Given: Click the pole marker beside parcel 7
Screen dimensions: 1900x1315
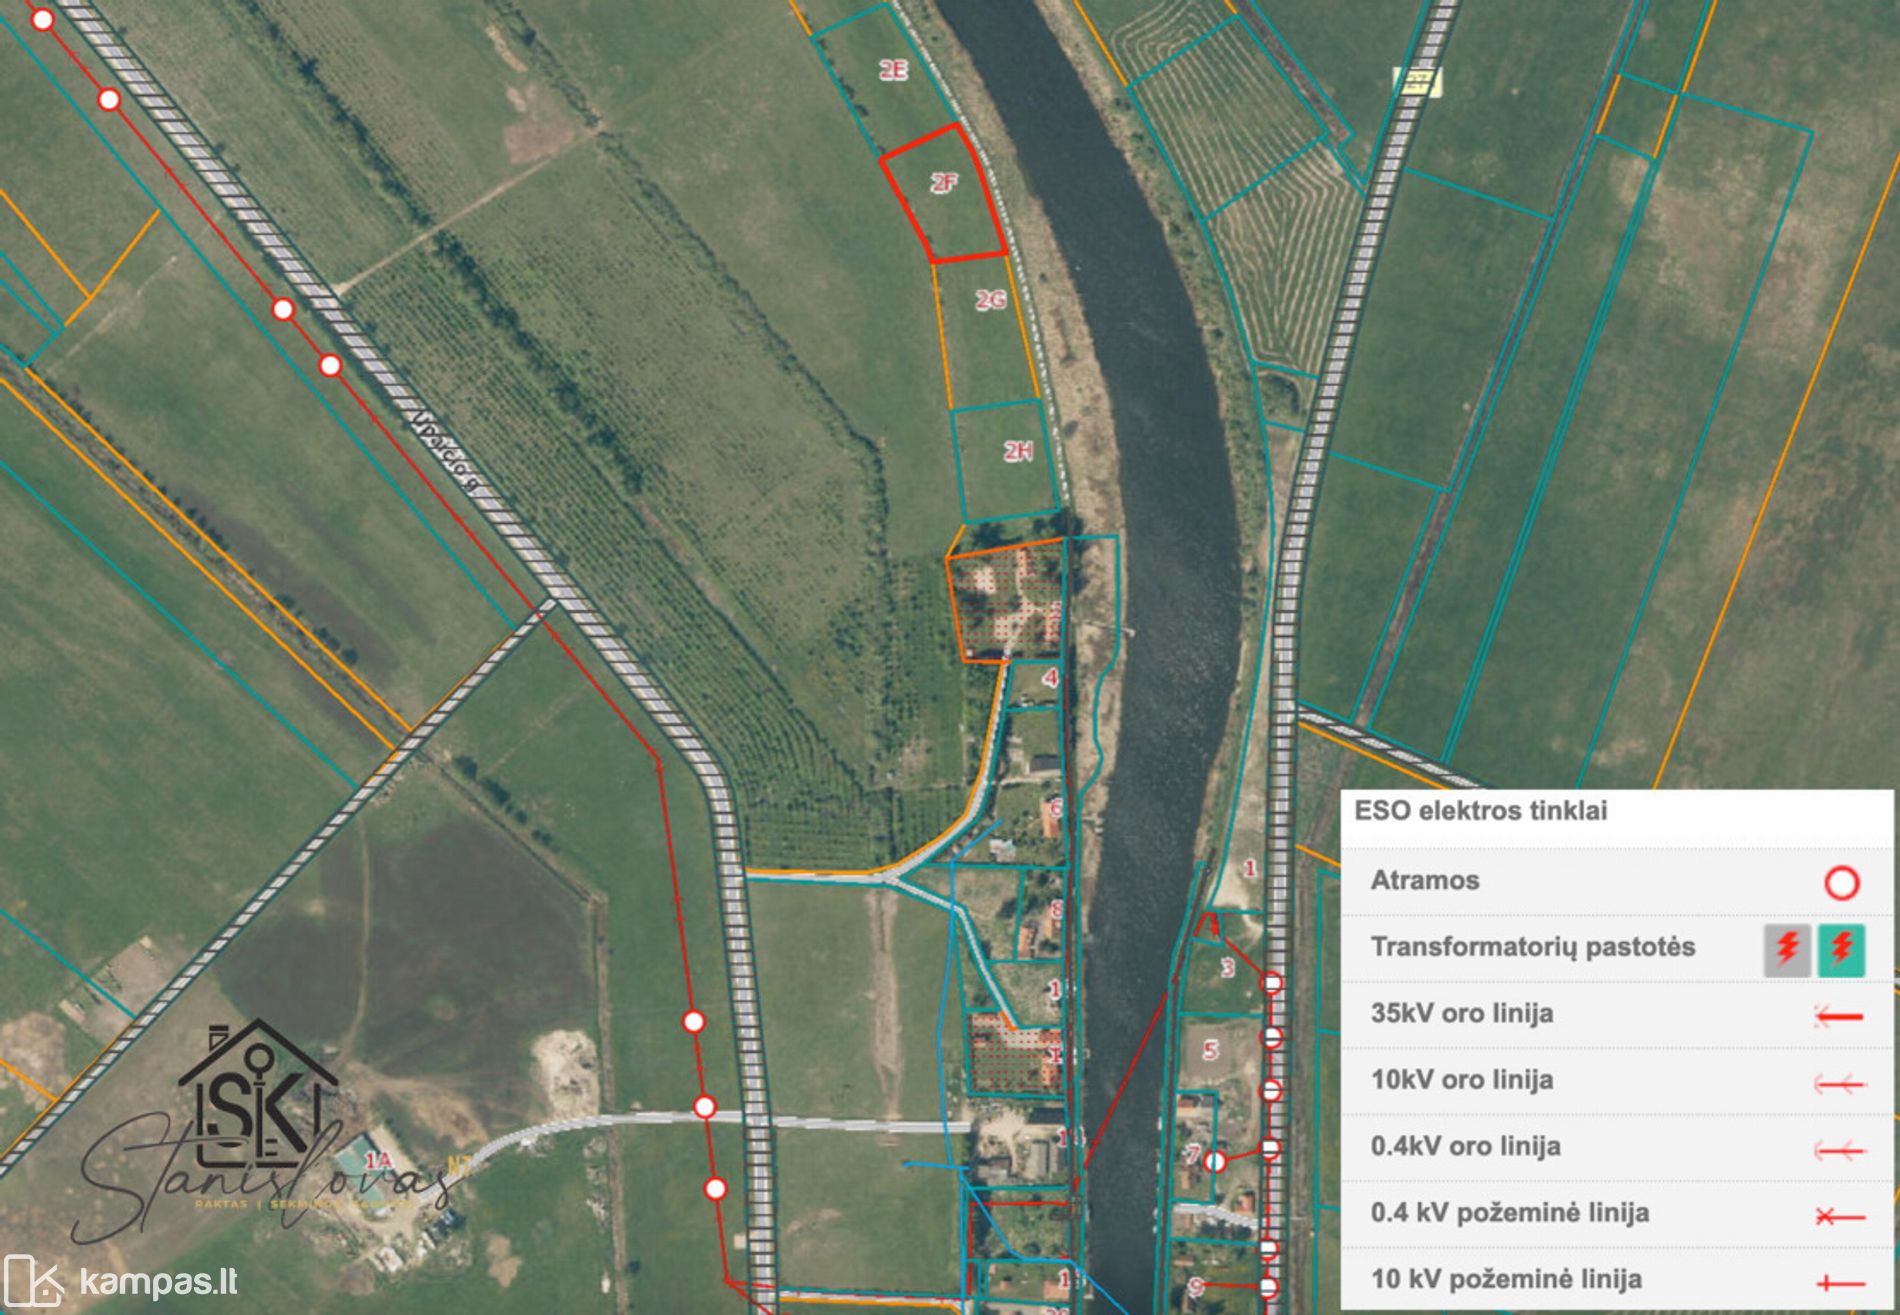Looking at the screenshot, I should (1215, 1161).
